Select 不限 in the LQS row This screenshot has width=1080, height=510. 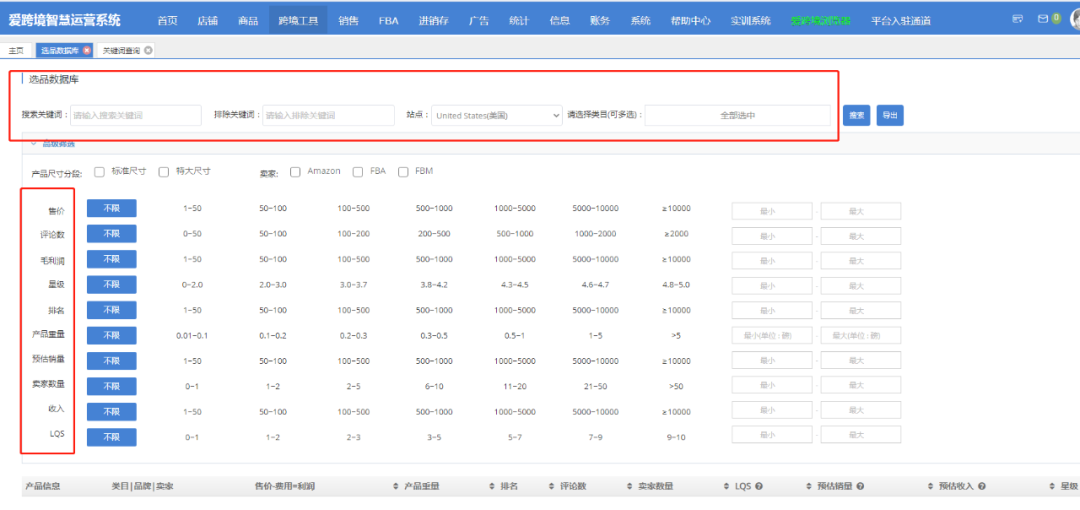(112, 437)
